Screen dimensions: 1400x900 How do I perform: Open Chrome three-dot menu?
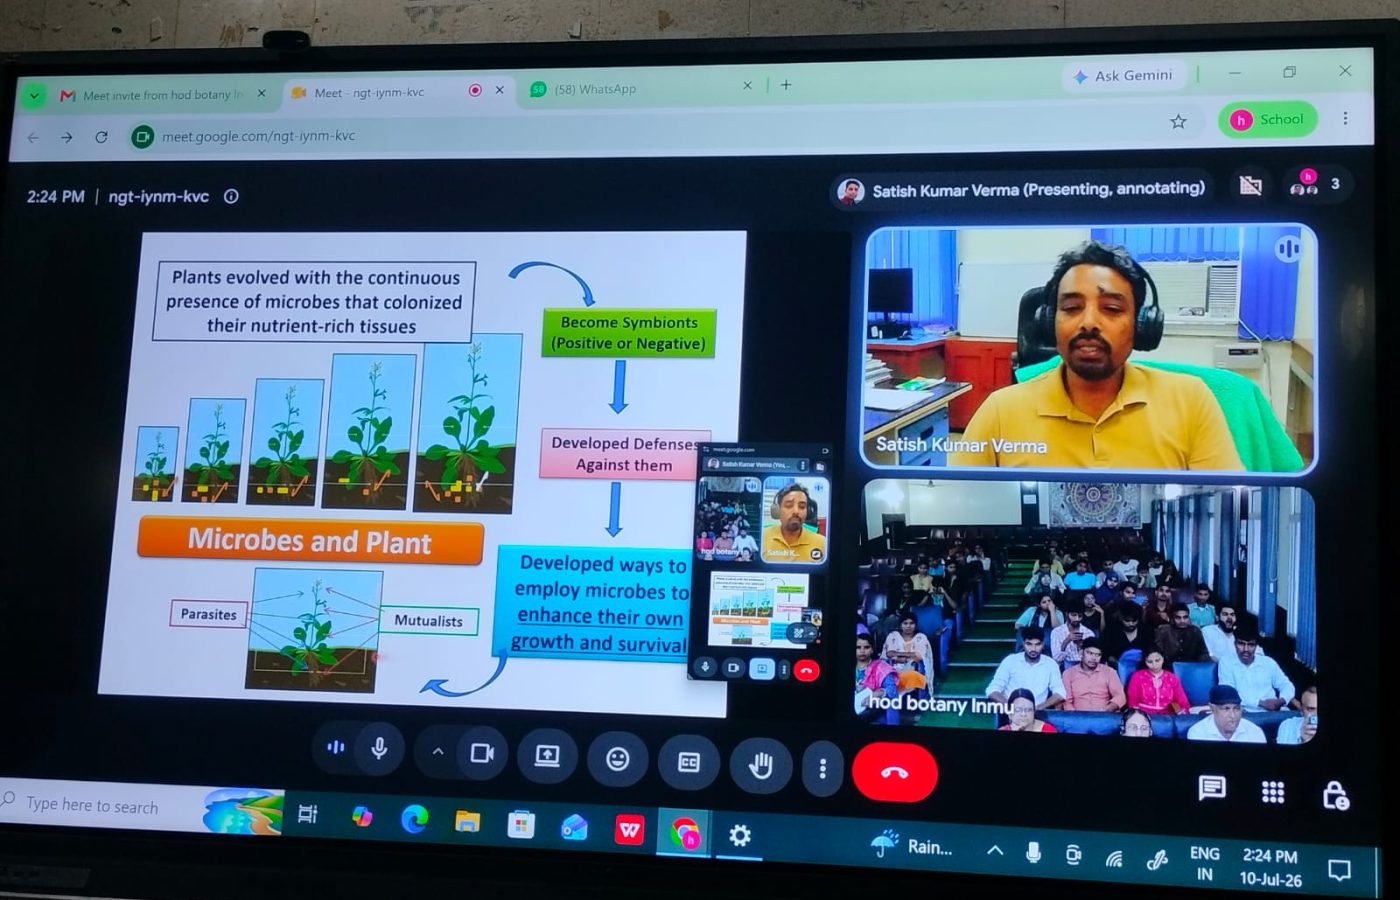[x=1345, y=118]
